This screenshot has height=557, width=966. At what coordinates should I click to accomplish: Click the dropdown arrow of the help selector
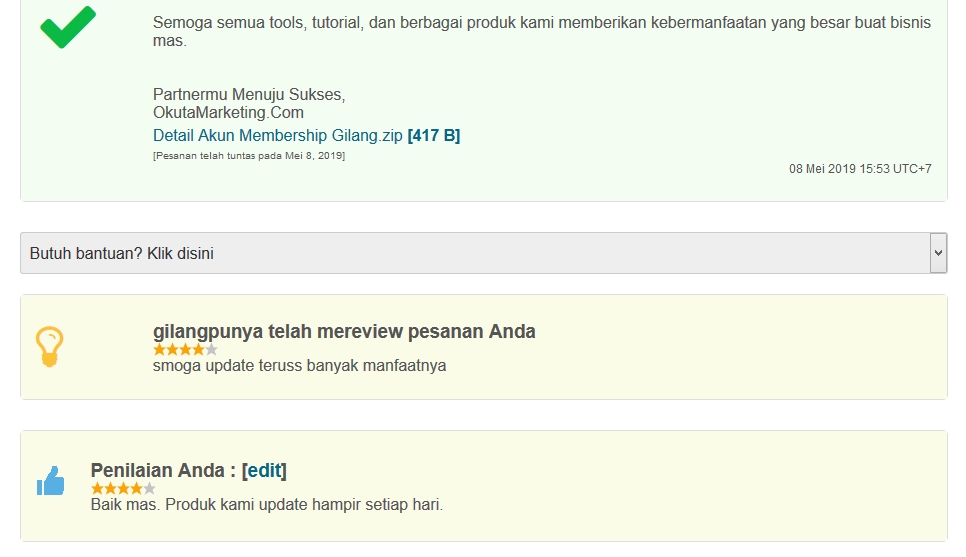click(x=938, y=253)
